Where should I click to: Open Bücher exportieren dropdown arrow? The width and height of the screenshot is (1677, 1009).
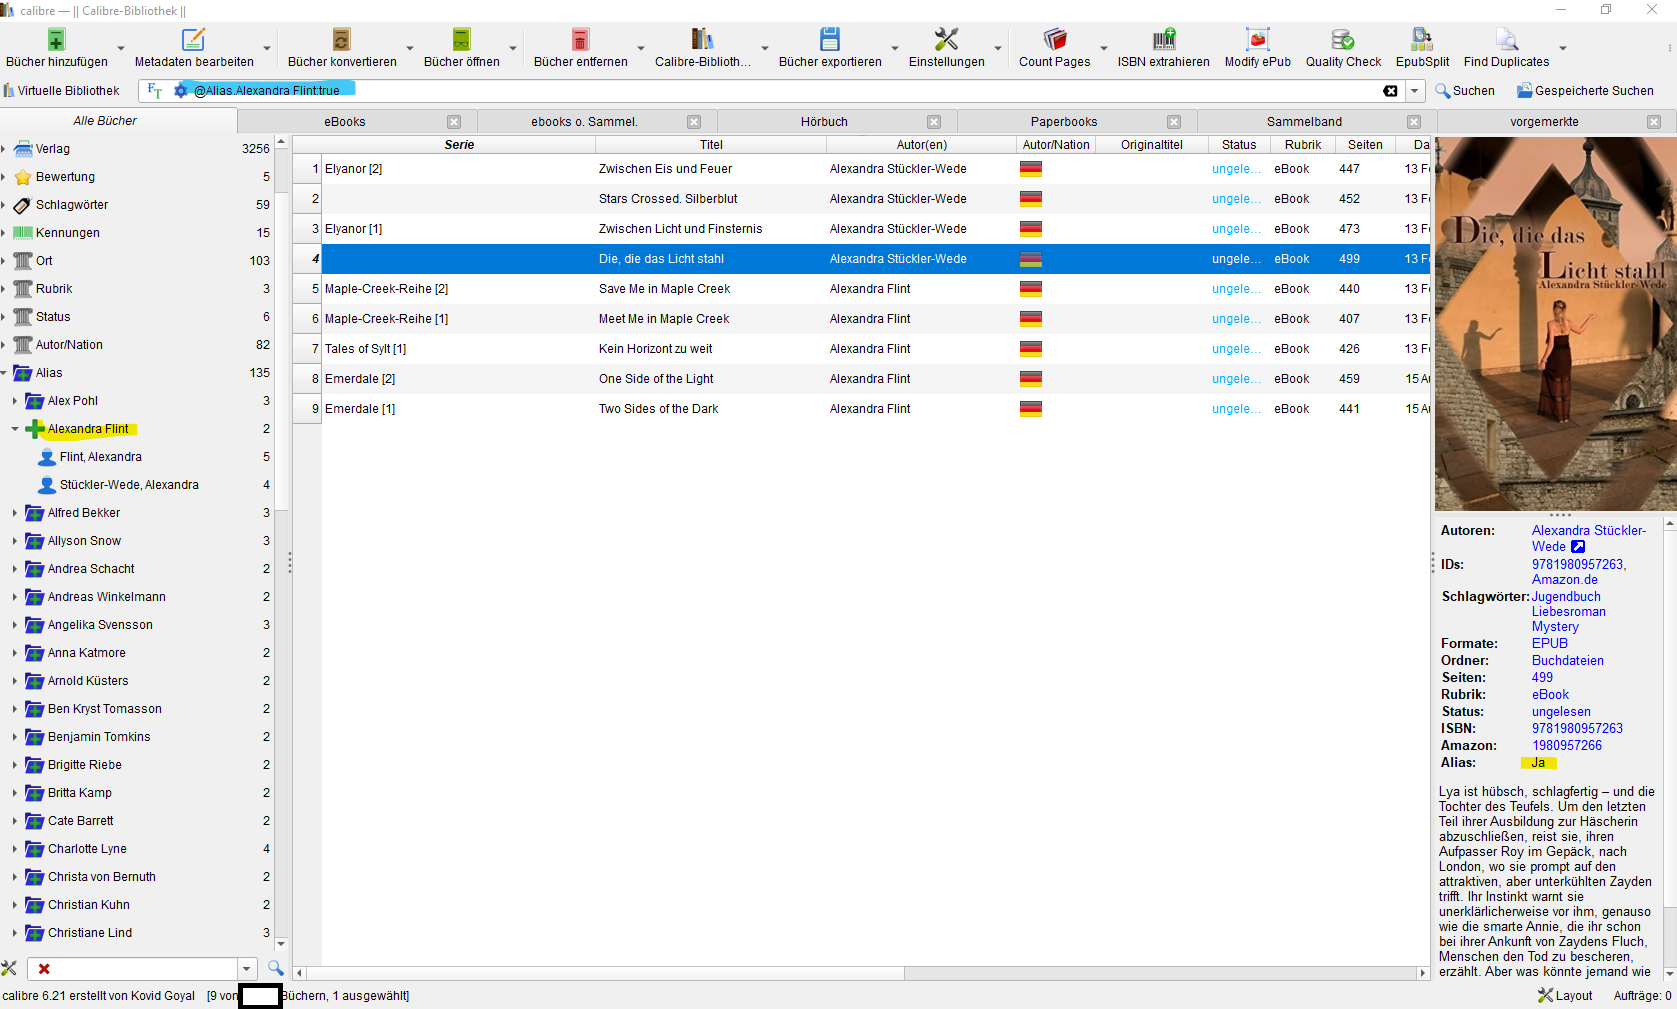[895, 48]
